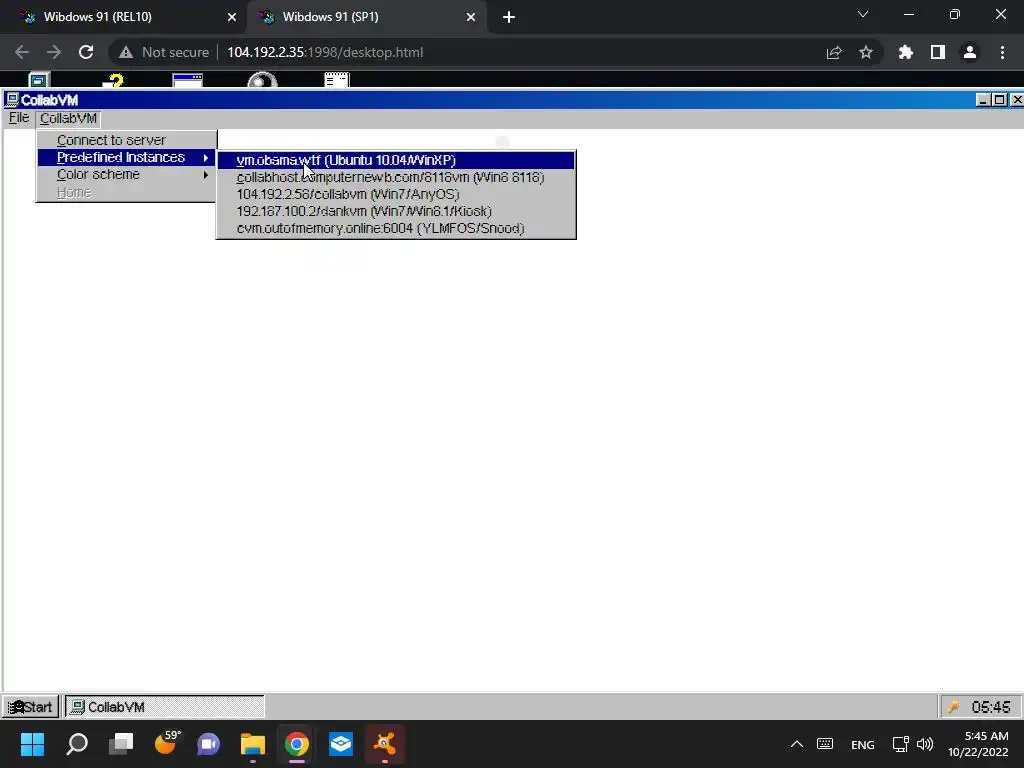1024x768 pixels.
Task: Open Chrome tab search dropdown
Action: point(863,14)
